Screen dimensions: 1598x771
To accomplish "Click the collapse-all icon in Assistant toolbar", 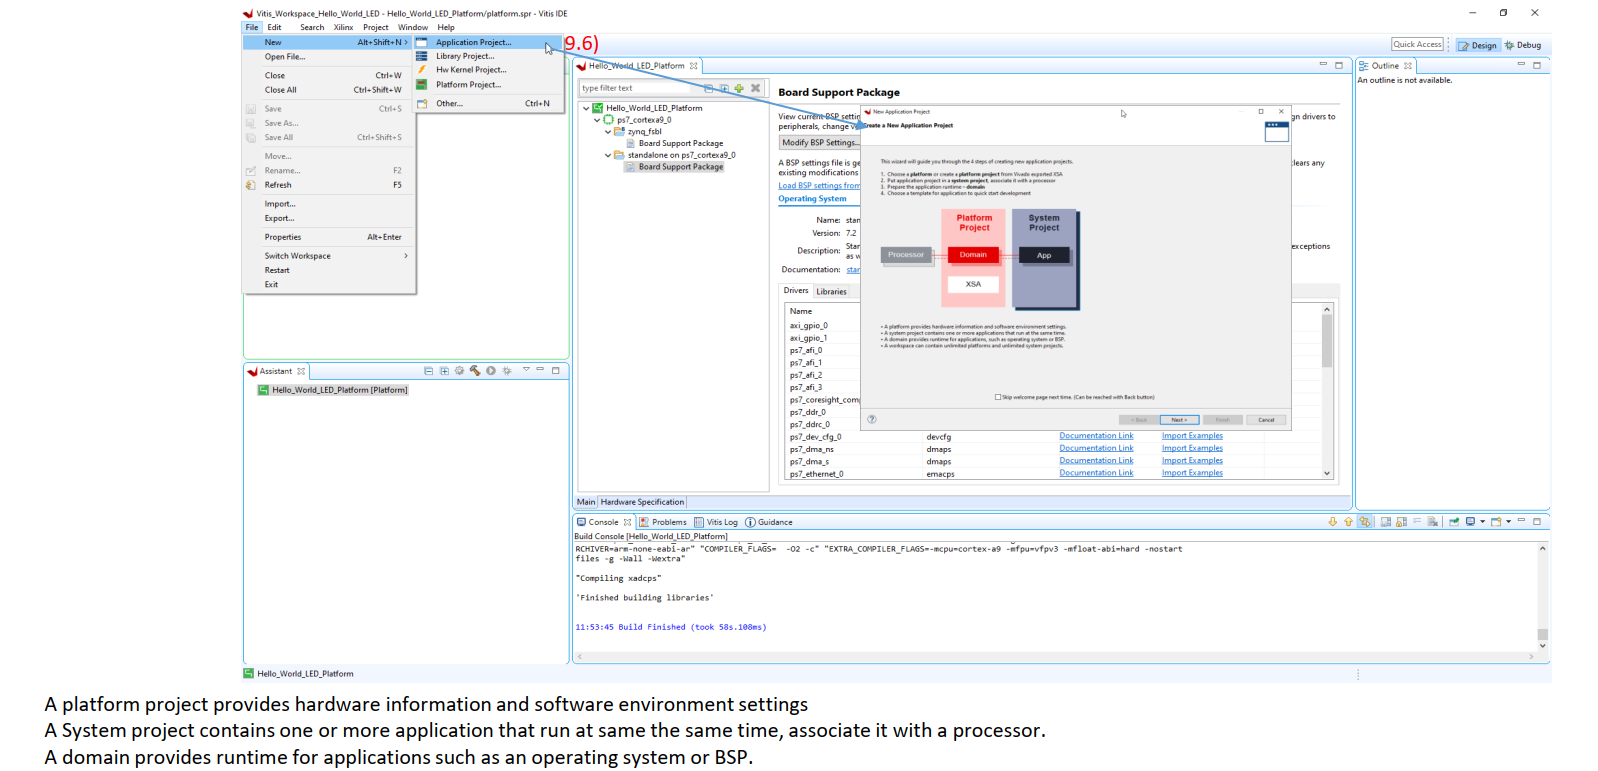I will pyautogui.click(x=428, y=371).
